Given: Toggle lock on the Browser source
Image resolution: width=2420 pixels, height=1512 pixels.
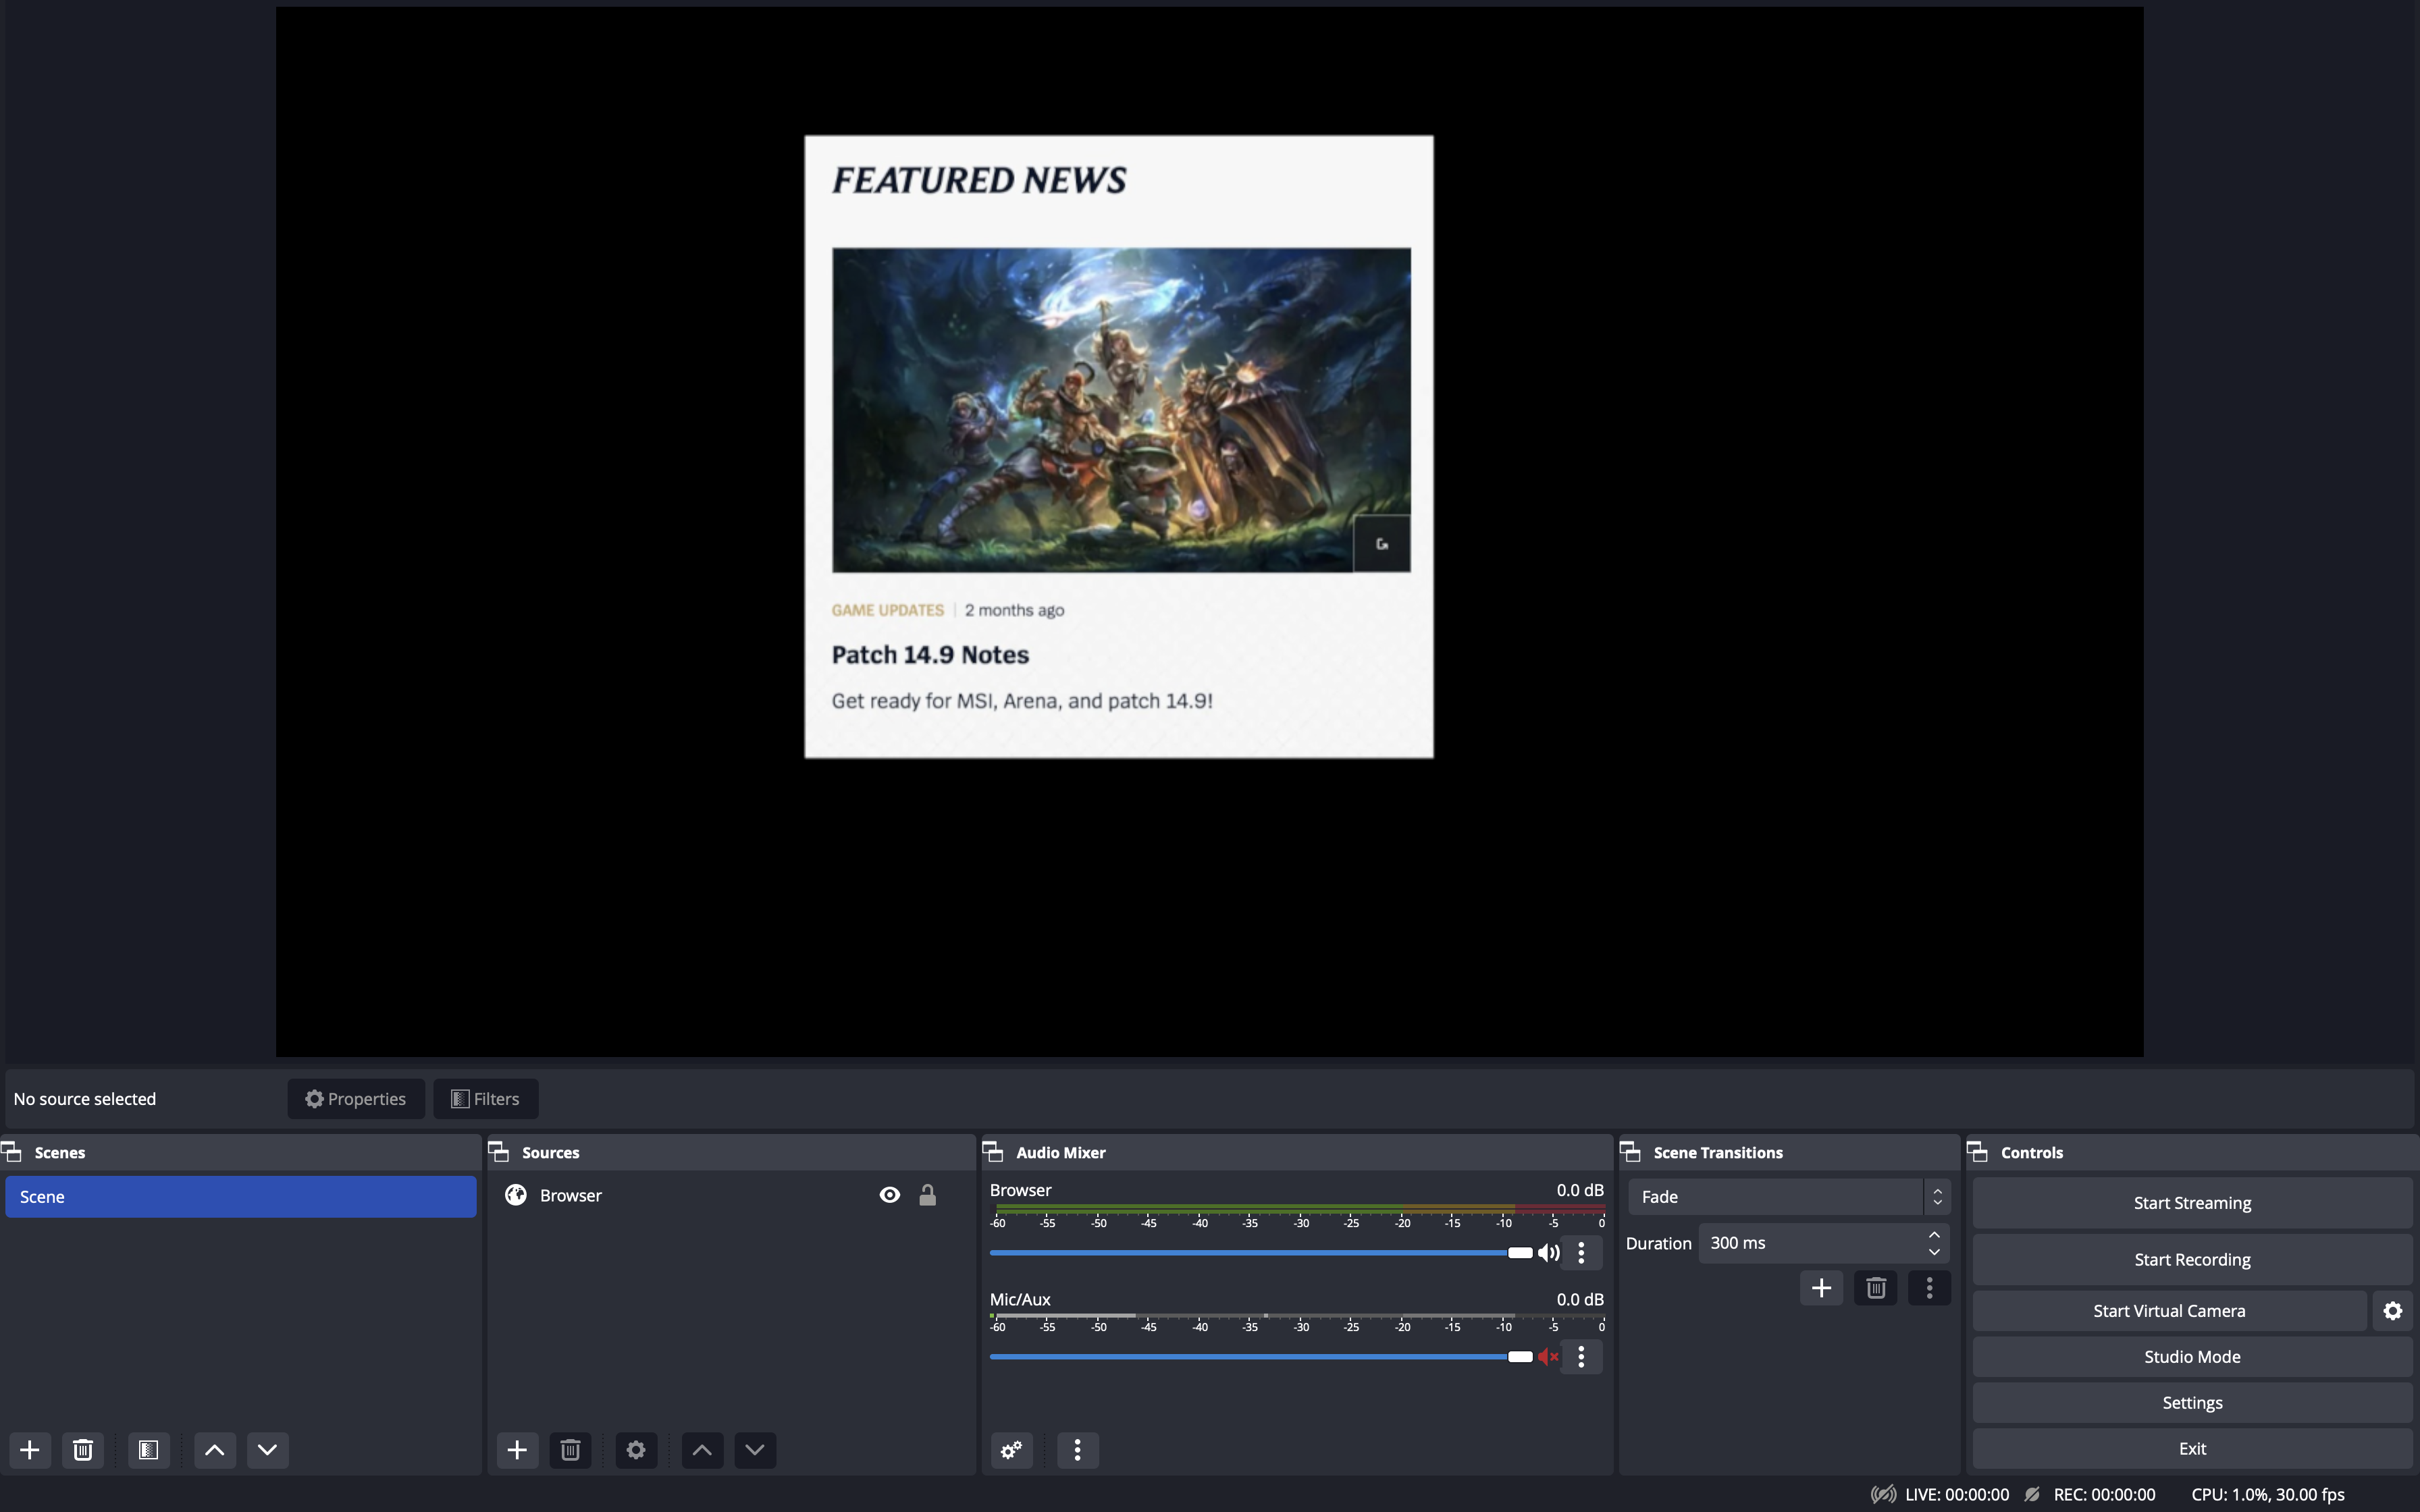Looking at the screenshot, I should click(x=928, y=1195).
